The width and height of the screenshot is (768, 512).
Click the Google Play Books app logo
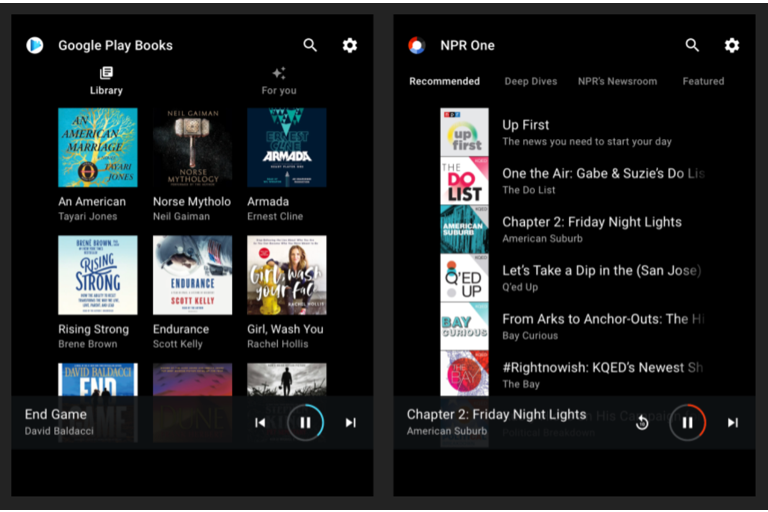(35, 45)
